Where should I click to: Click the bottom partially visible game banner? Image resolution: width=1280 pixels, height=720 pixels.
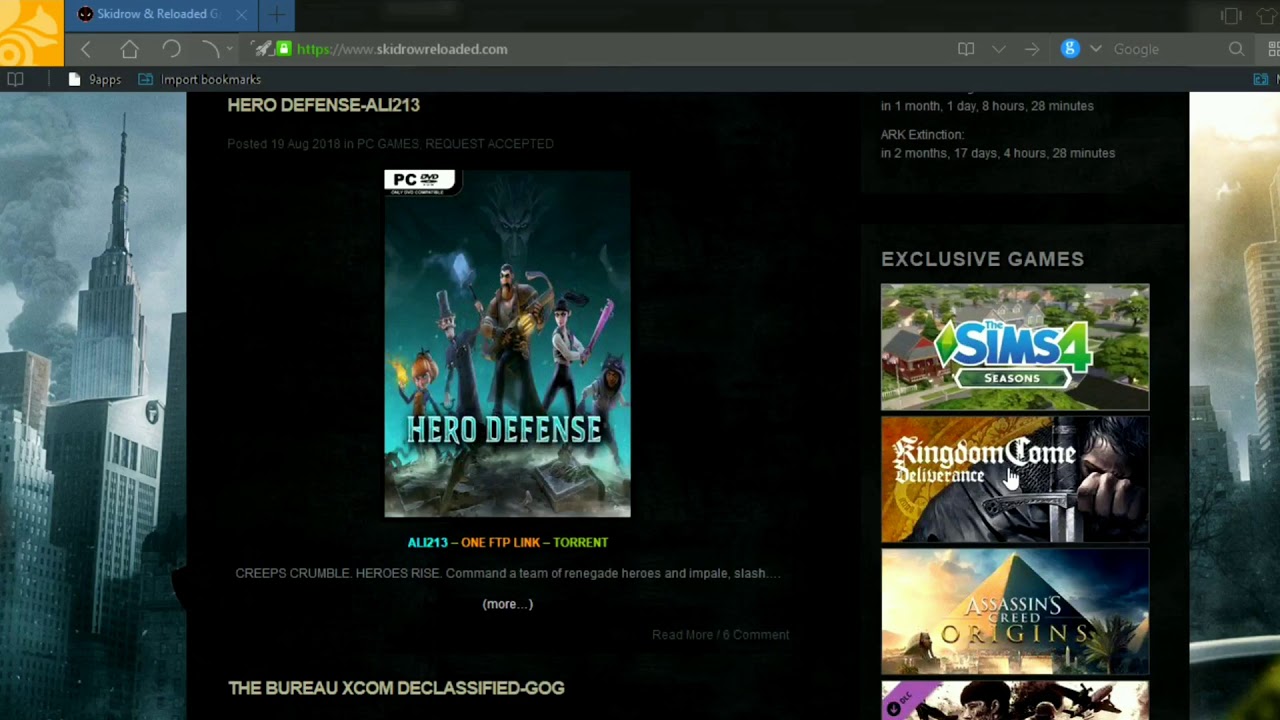(1015, 700)
